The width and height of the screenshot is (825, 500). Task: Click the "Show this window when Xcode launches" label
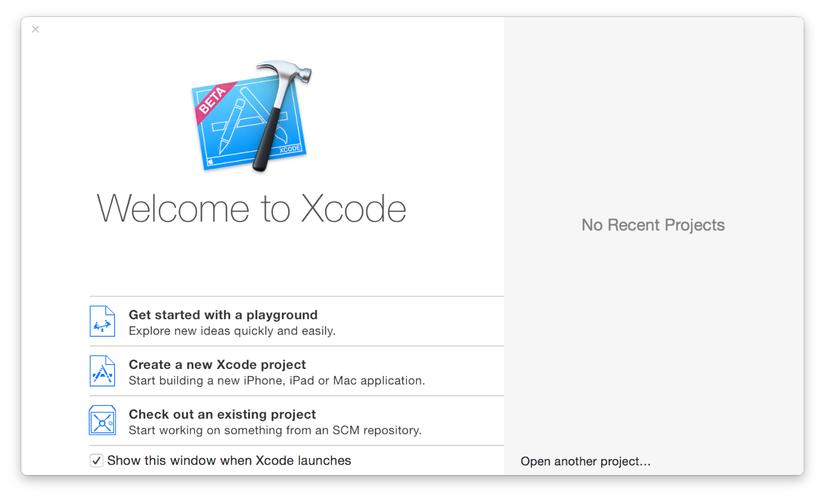[229, 461]
